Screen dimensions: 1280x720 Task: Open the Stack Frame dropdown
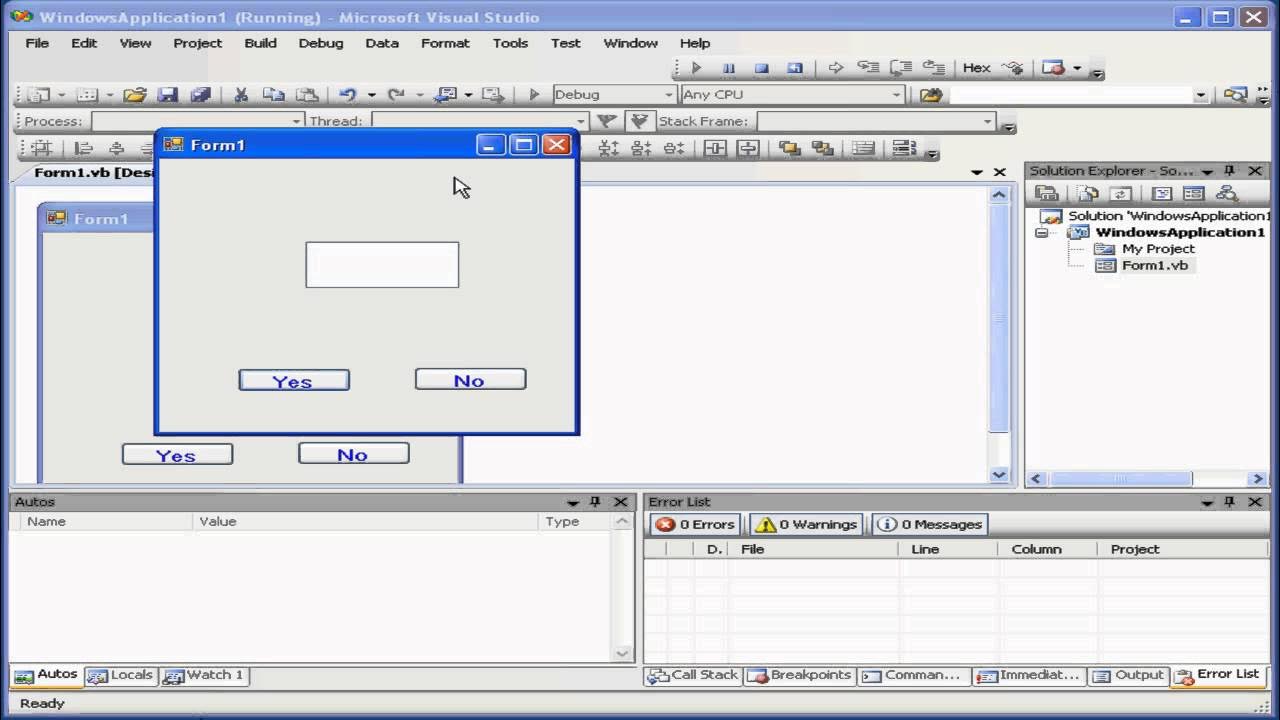point(988,121)
